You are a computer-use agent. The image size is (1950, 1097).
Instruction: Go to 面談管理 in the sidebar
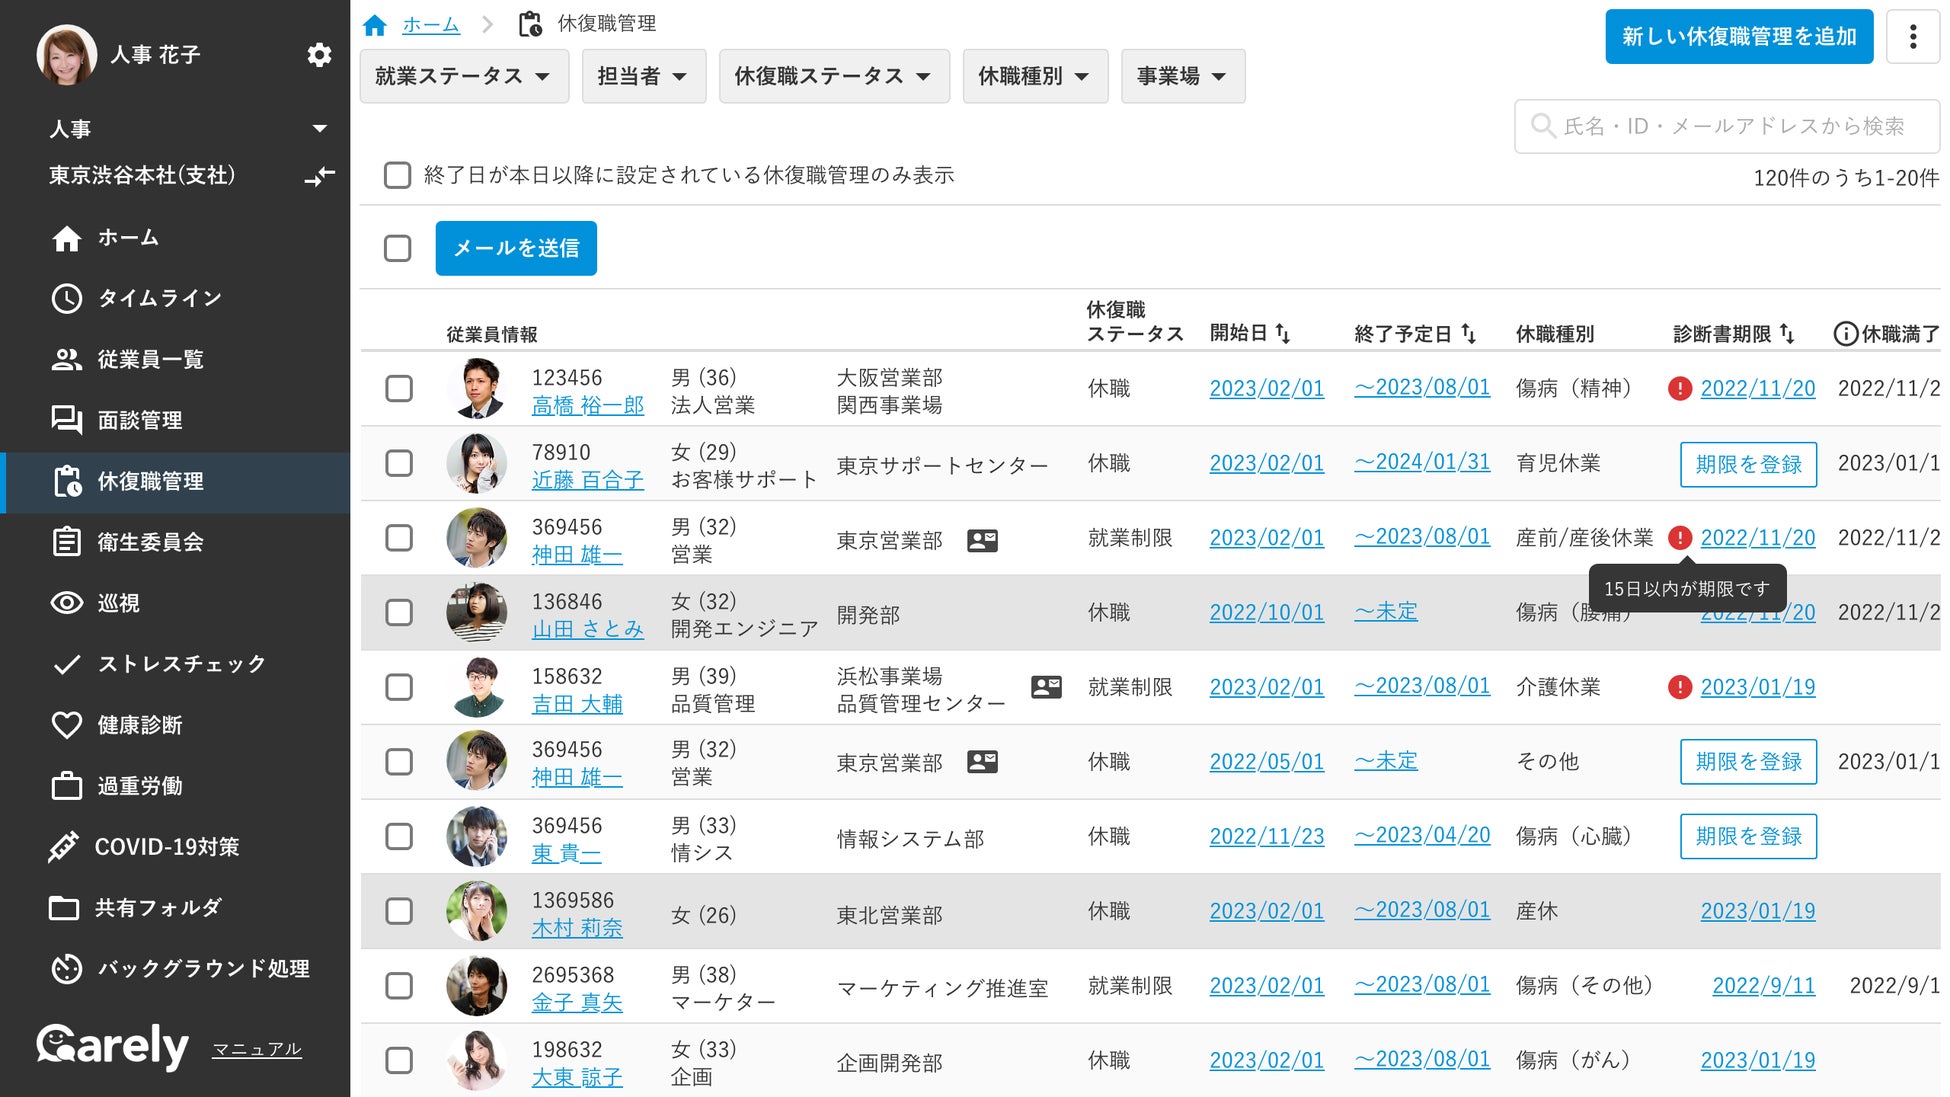[x=139, y=420]
